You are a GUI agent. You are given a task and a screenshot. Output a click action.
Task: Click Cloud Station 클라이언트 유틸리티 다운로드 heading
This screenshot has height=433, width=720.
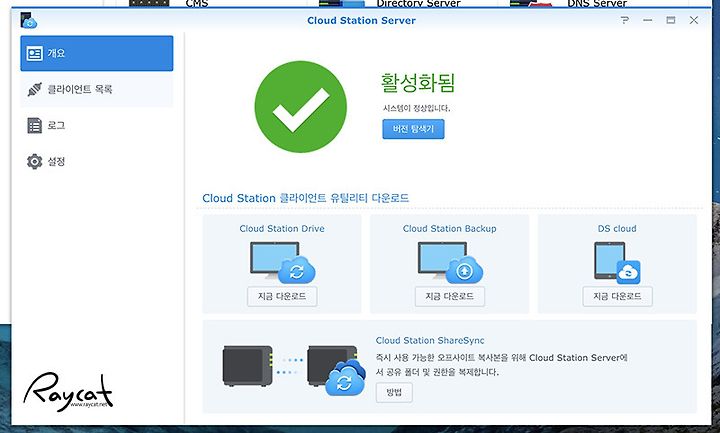coord(305,198)
